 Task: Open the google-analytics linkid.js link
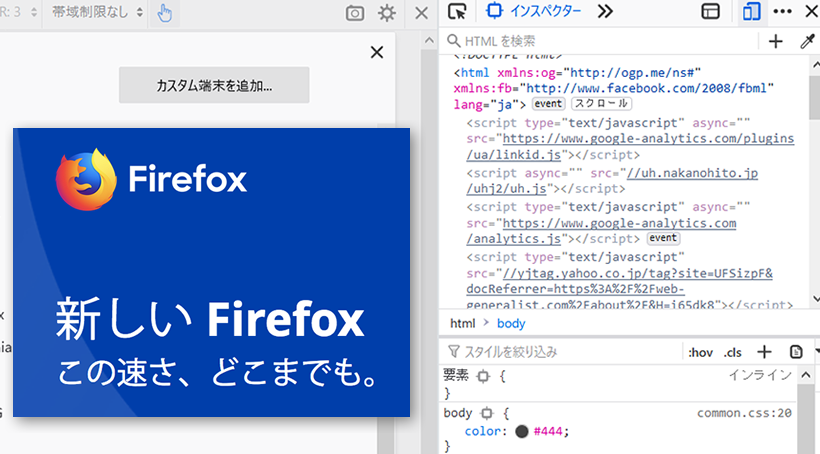point(630,146)
